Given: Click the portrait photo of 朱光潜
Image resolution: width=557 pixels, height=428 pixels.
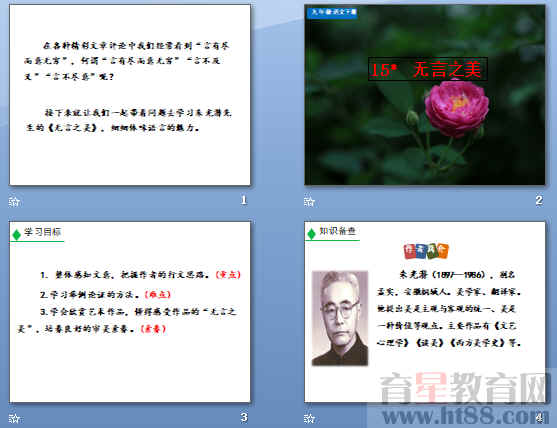Looking at the screenshot, I should click(340, 318).
